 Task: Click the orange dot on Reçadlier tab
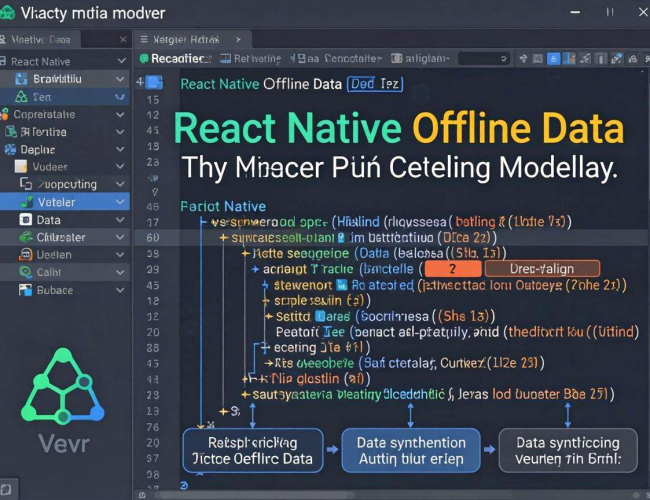[x=144, y=59]
